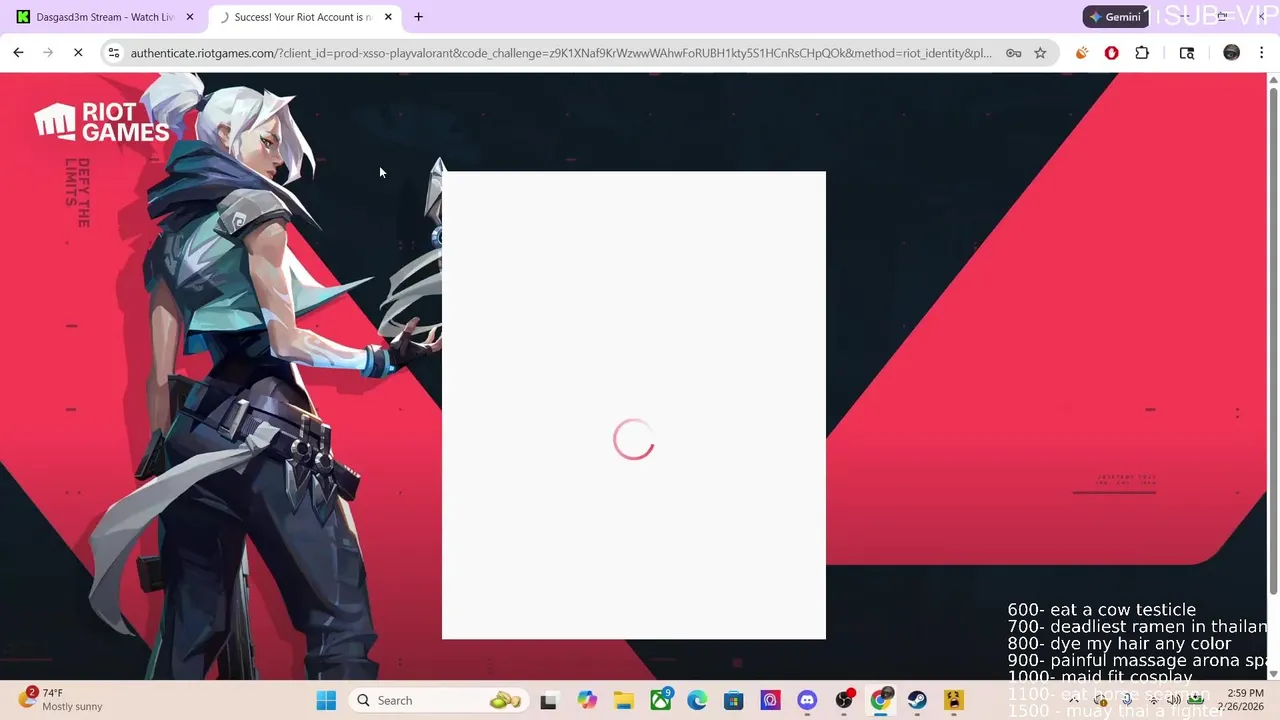Click the Gemini button
The width and height of the screenshot is (1280, 720).
click(x=1115, y=17)
